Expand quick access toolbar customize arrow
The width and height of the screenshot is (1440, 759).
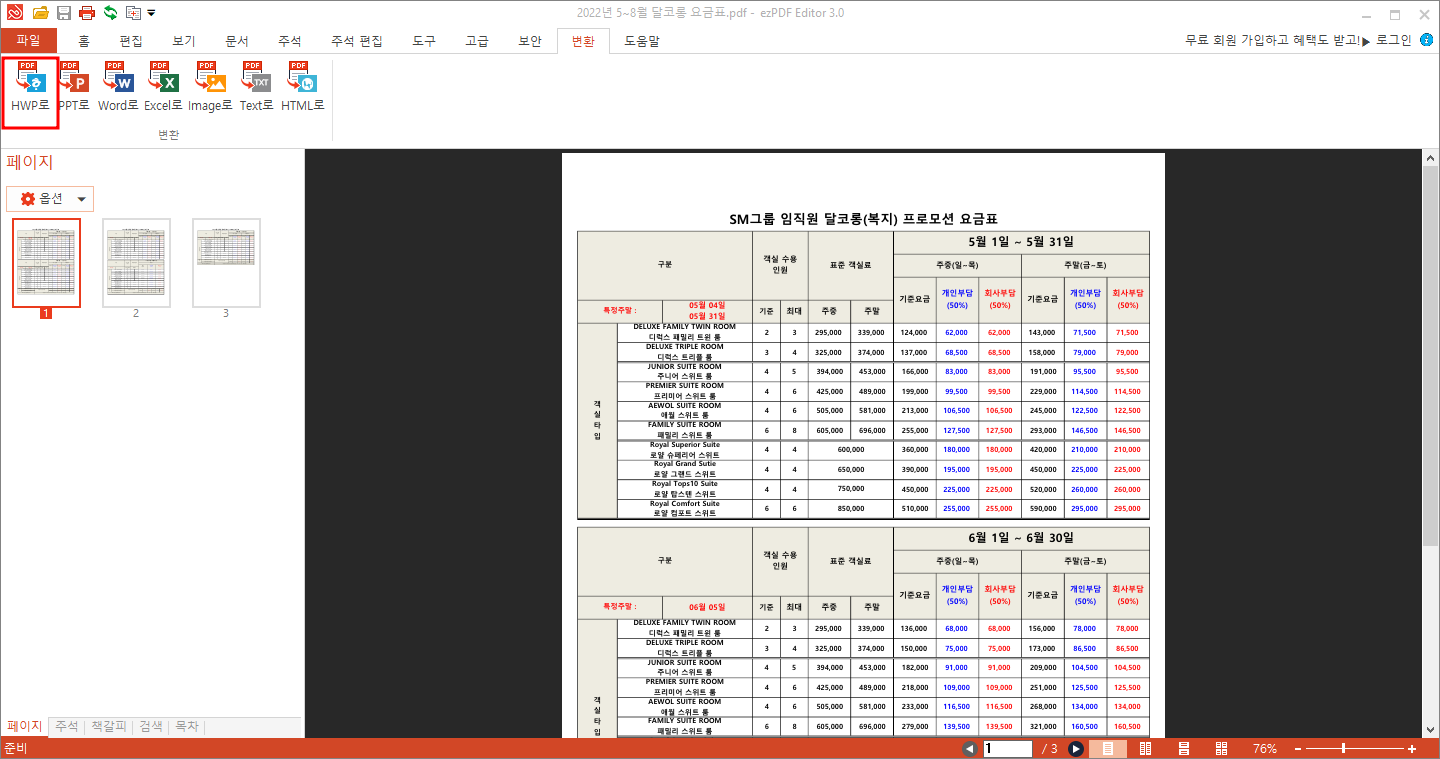[151, 13]
